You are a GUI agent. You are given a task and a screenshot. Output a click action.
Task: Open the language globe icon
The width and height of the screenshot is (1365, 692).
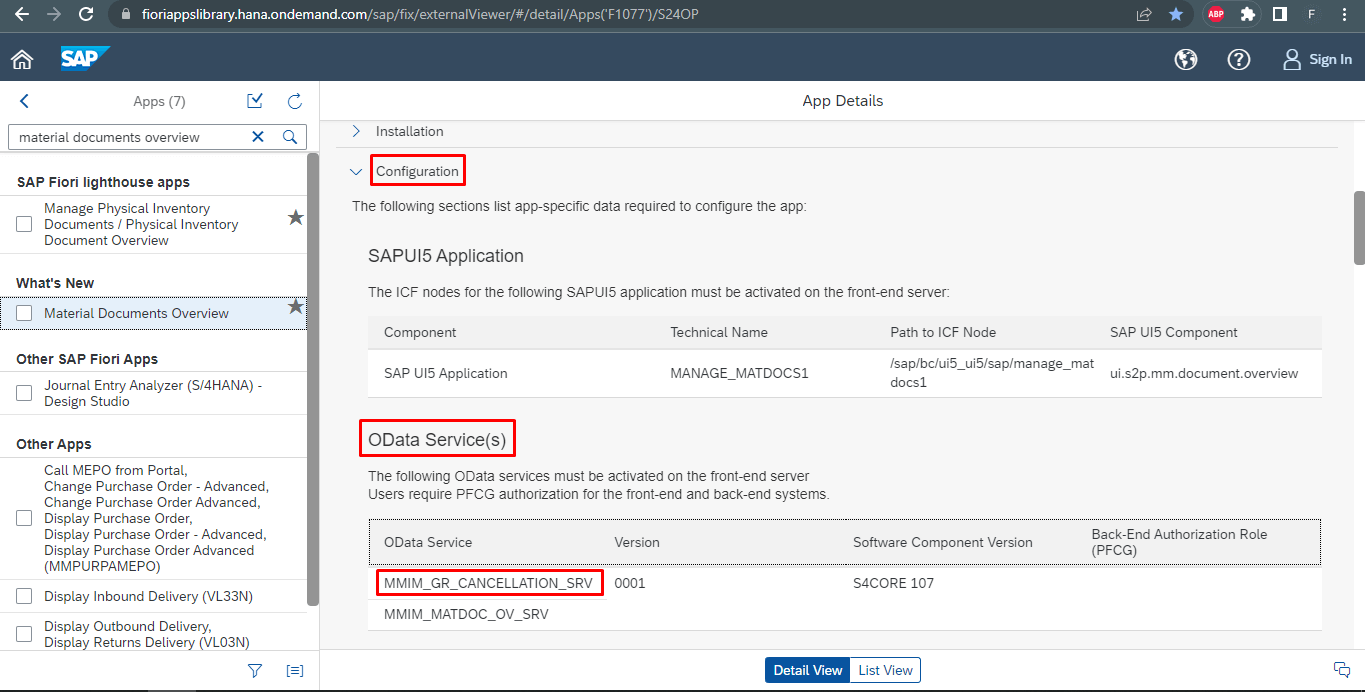1185,59
